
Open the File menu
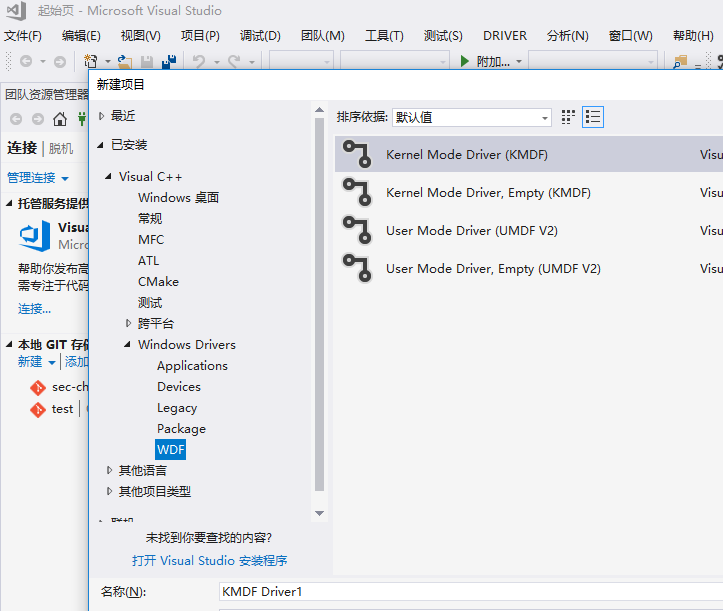tap(23, 36)
